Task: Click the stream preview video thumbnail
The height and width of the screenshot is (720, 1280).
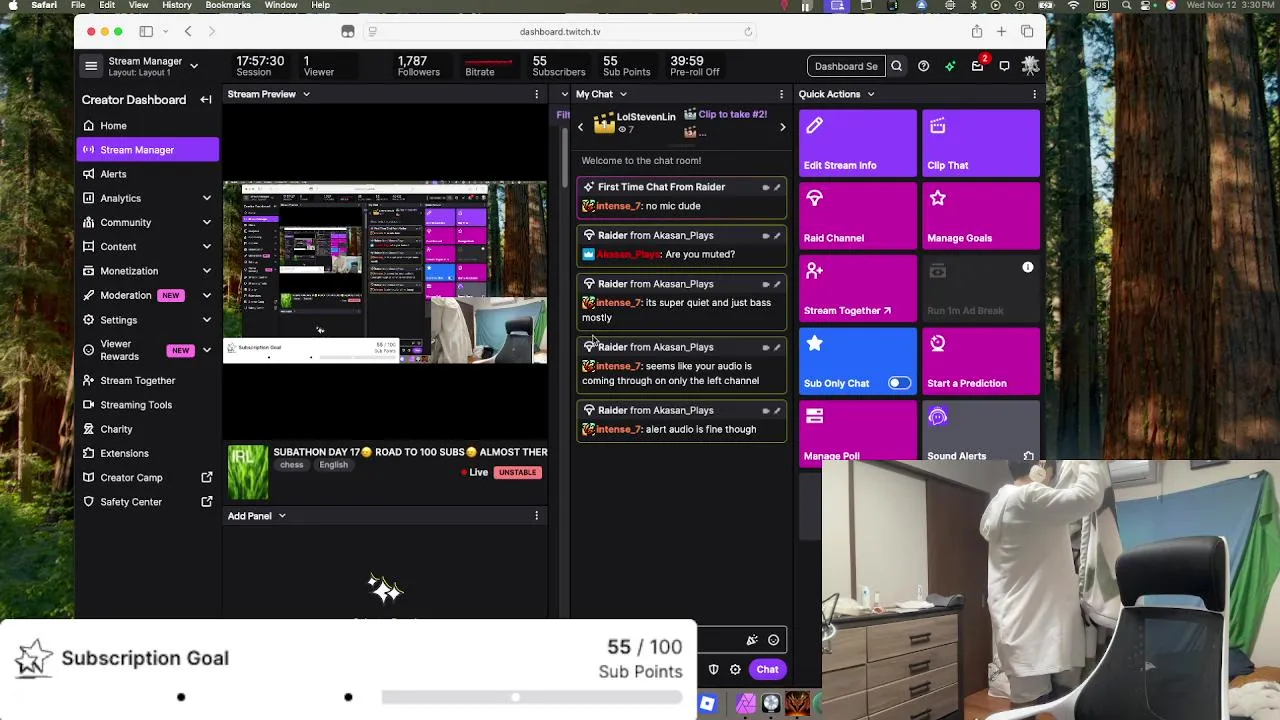Action: pyautogui.click(x=385, y=272)
